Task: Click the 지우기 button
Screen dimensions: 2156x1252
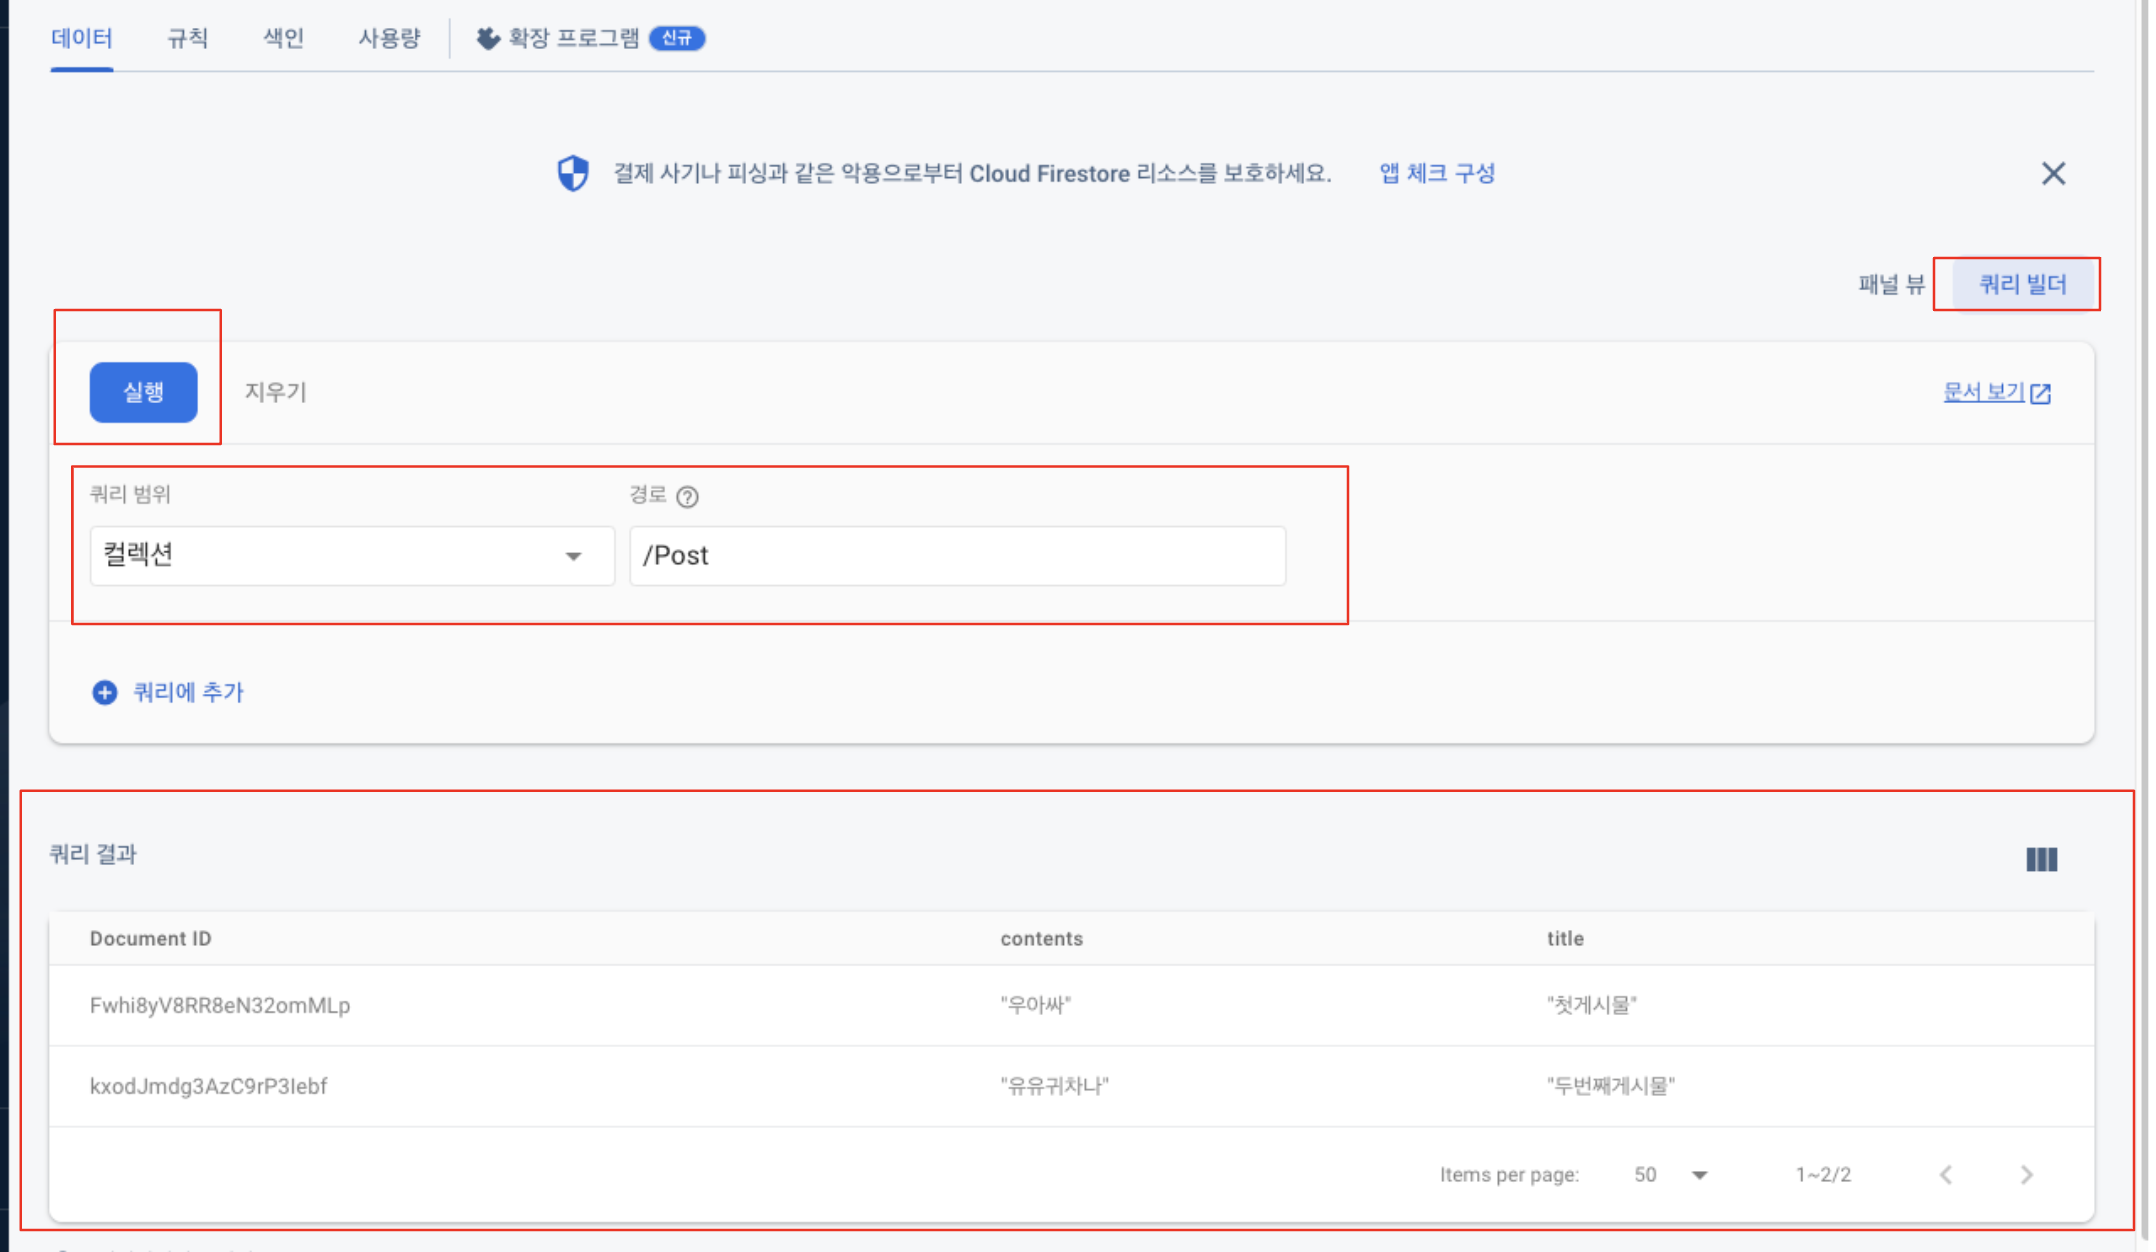Action: pyautogui.click(x=275, y=392)
